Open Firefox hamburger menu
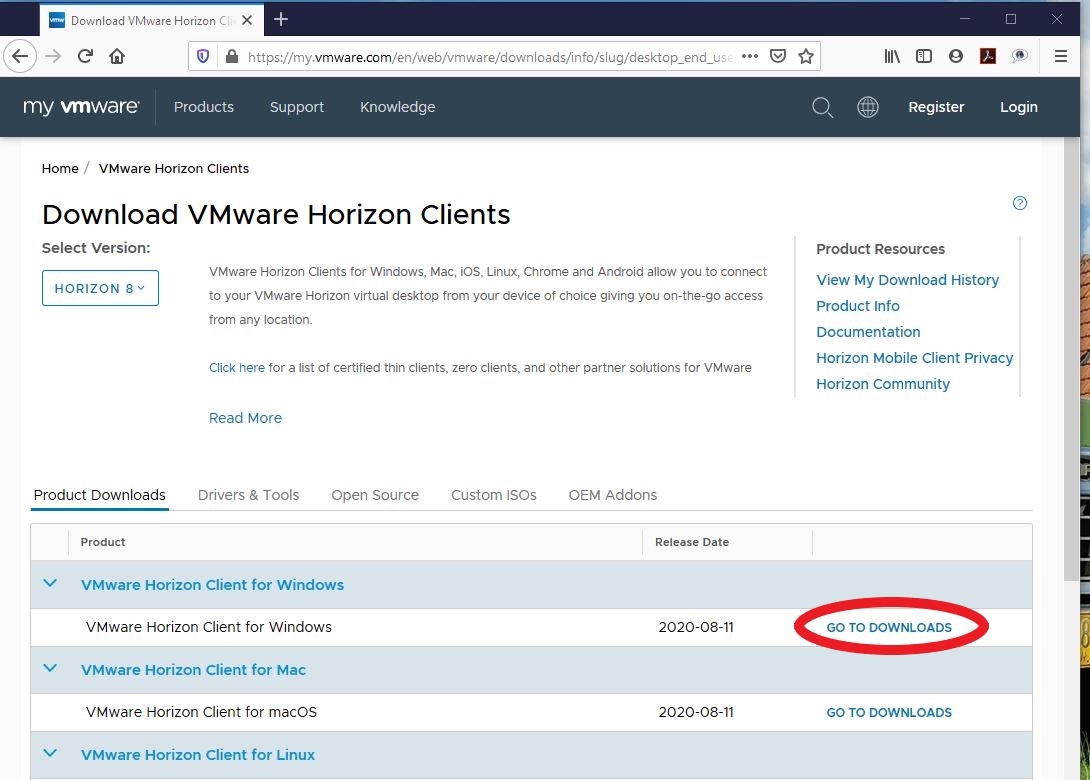1090x780 pixels. (1061, 56)
